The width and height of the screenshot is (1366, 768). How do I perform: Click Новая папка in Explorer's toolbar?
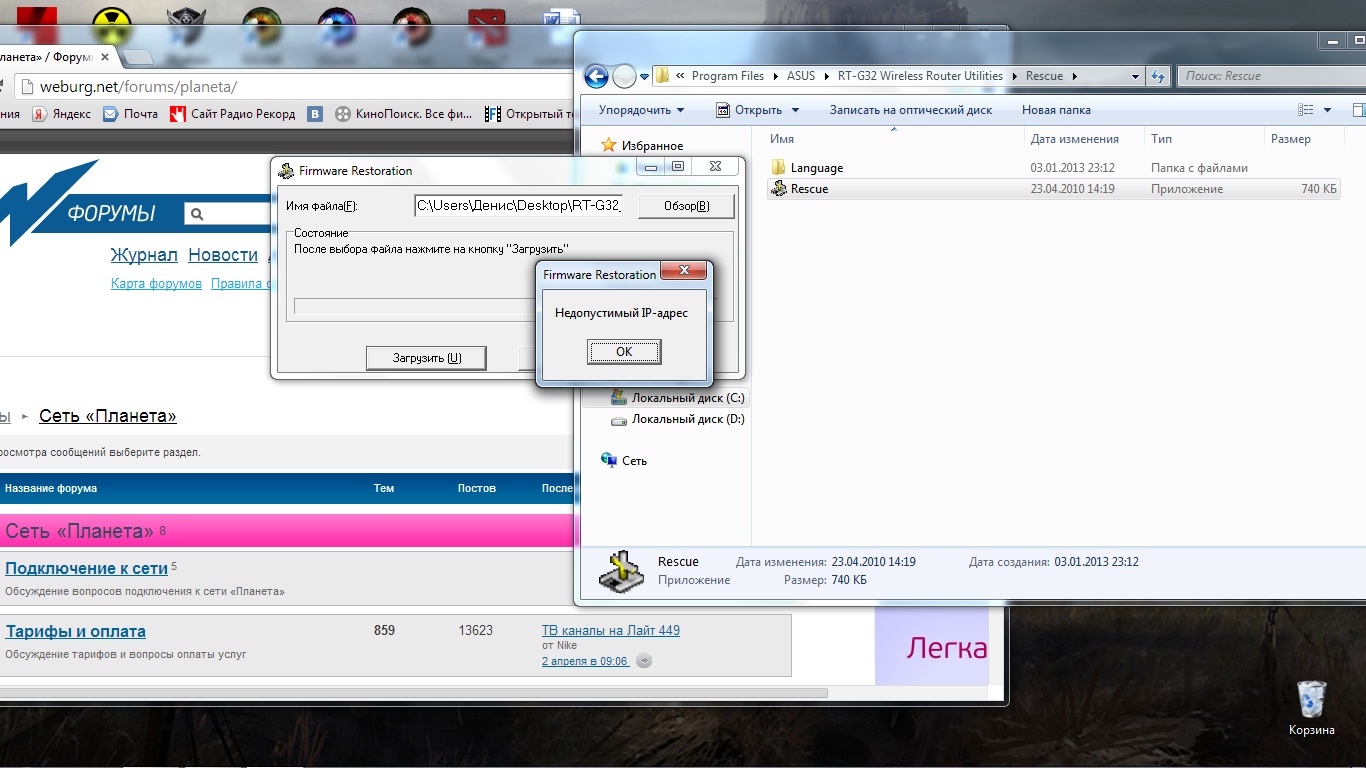point(1056,110)
